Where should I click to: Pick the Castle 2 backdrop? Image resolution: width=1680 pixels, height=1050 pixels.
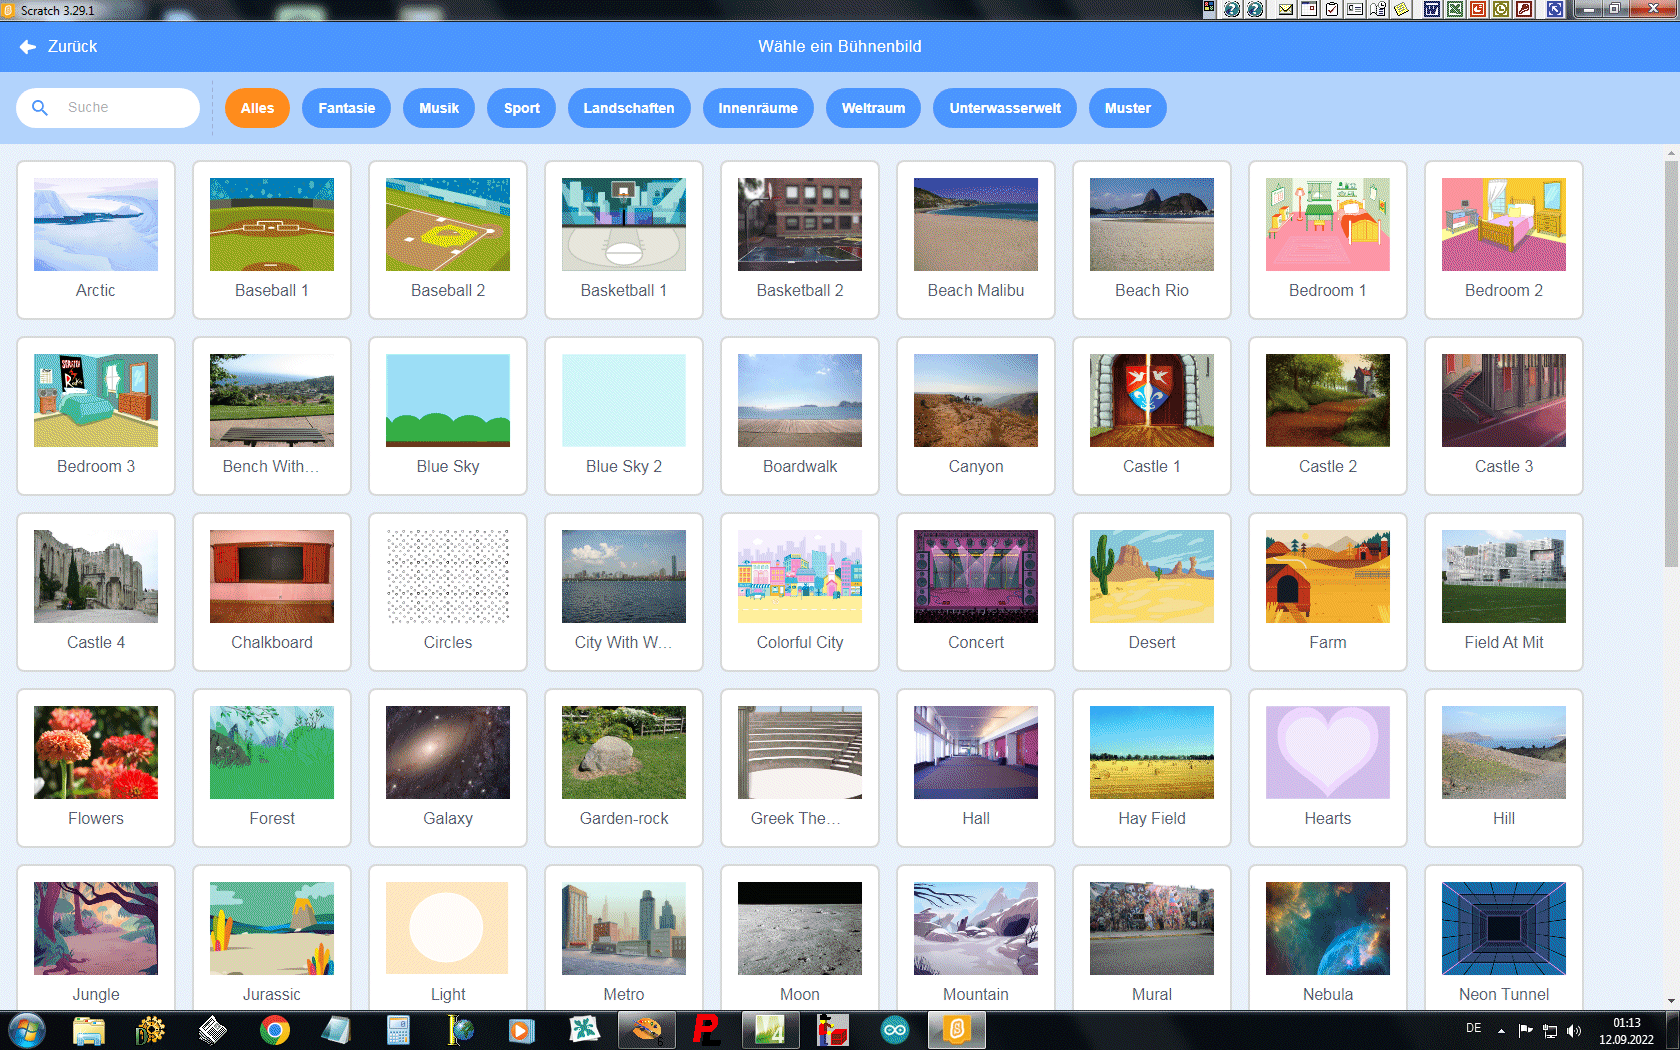1328,416
